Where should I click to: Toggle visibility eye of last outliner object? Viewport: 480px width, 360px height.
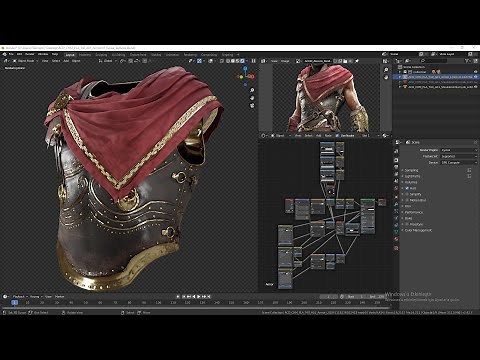coord(475,87)
